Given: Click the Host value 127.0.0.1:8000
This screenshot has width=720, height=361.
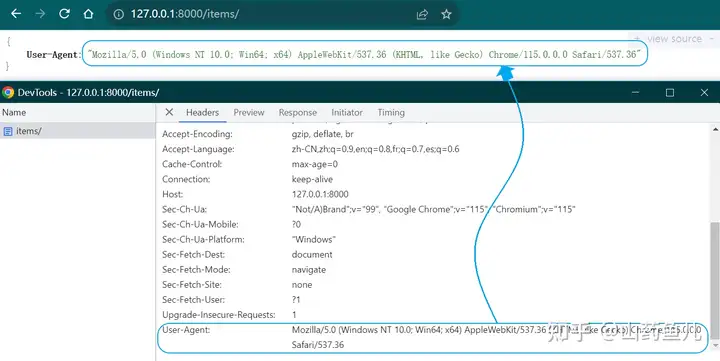Looking at the screenshot, I should tap(320, 194).
